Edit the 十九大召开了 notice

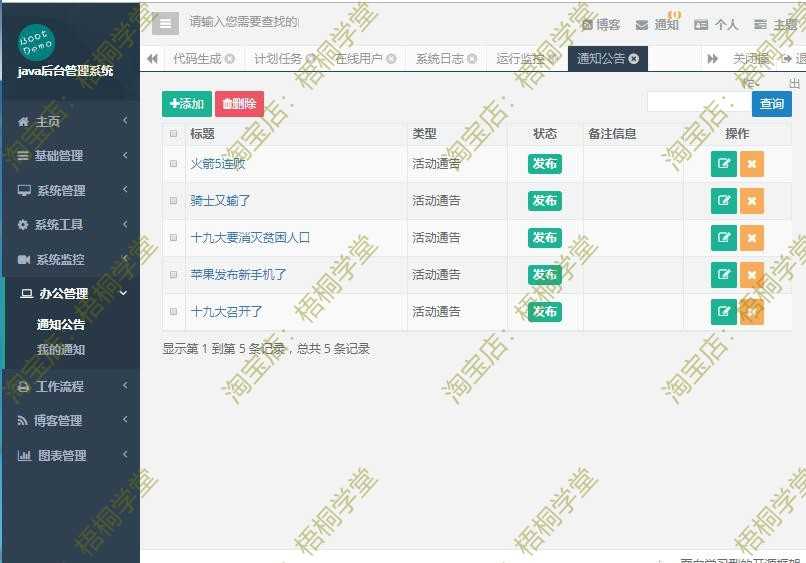(724, 312)
